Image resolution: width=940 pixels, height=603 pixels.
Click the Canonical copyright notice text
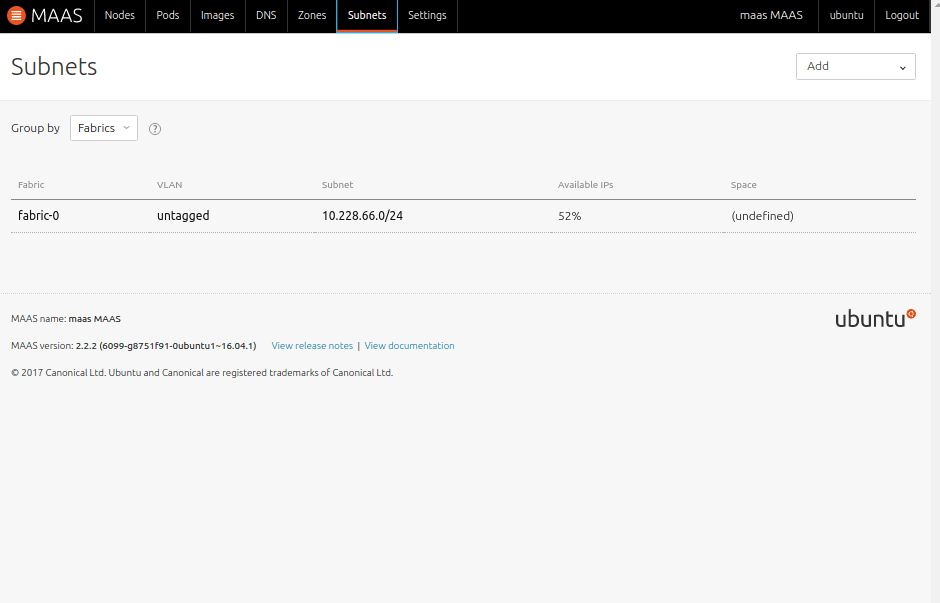[202, 373]
